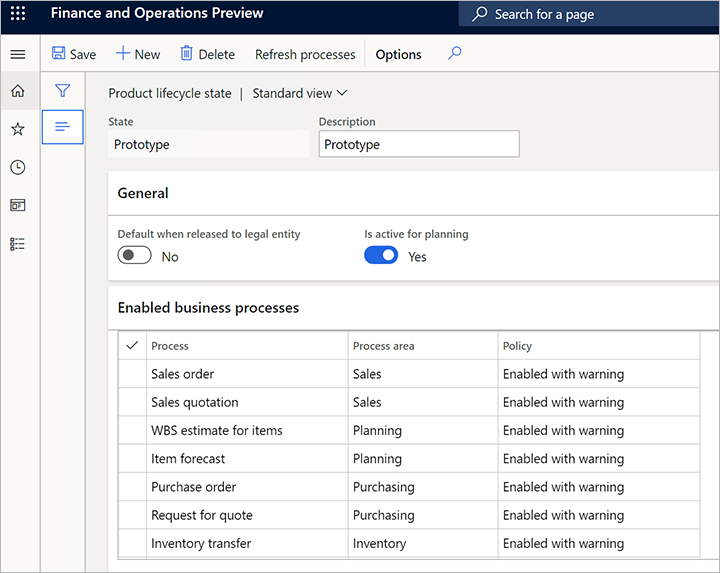Click Refresh processes in action pane
This screenshot has width=720, height=573.
pos(305,54)
